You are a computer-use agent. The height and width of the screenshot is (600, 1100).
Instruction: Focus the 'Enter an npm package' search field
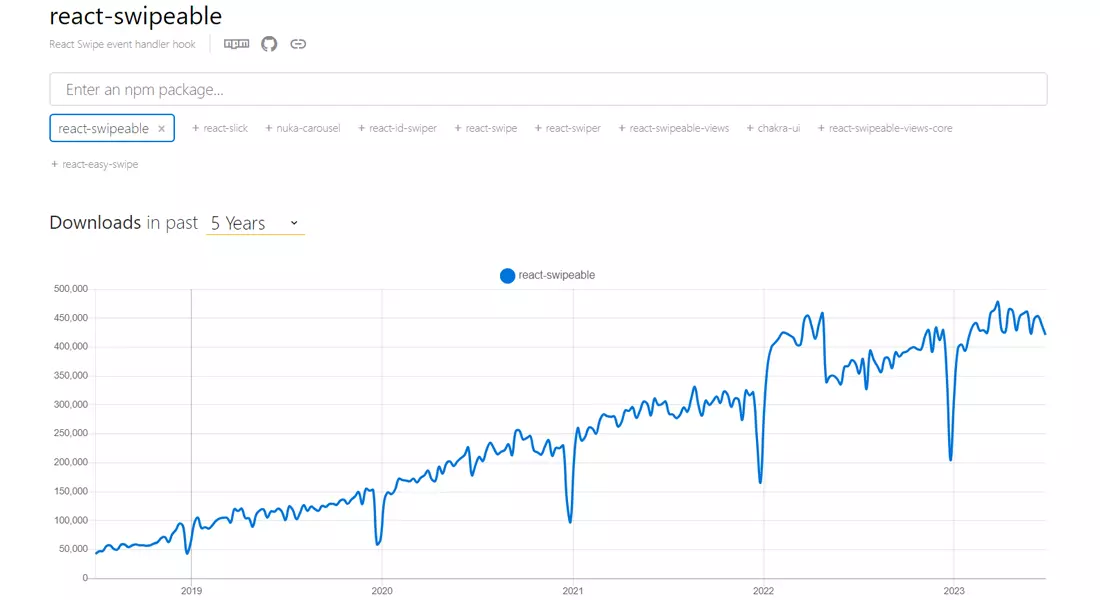click(x=548, y=89)
